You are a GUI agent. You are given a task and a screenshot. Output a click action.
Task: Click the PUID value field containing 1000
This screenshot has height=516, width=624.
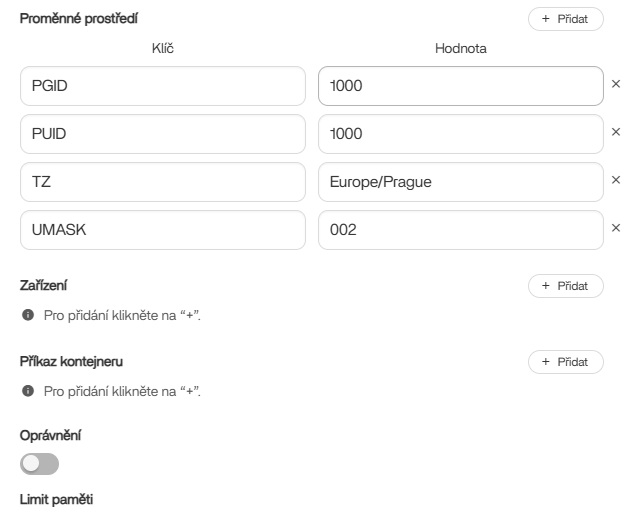click(x=460, y=133)
